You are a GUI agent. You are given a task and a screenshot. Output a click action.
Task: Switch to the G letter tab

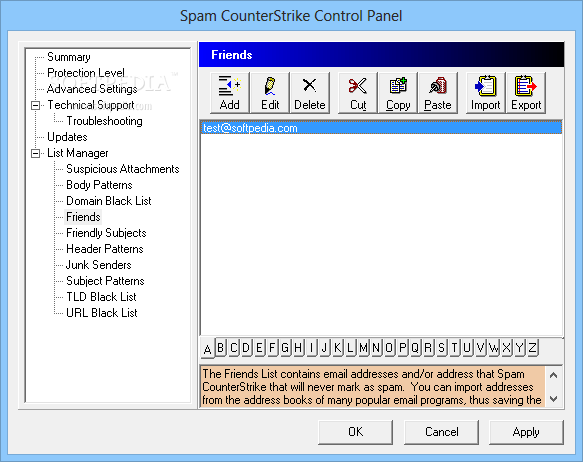(x=285, y=348)
